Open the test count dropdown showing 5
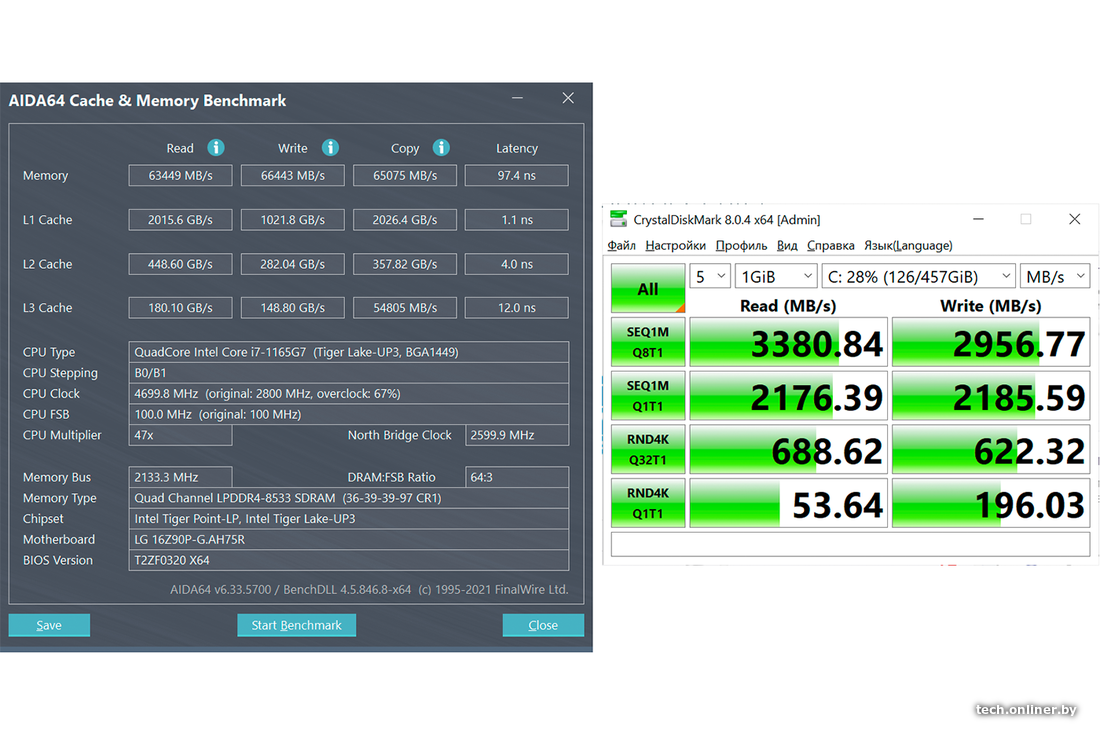Viewport: 1100px width, 733px height. 710,276
